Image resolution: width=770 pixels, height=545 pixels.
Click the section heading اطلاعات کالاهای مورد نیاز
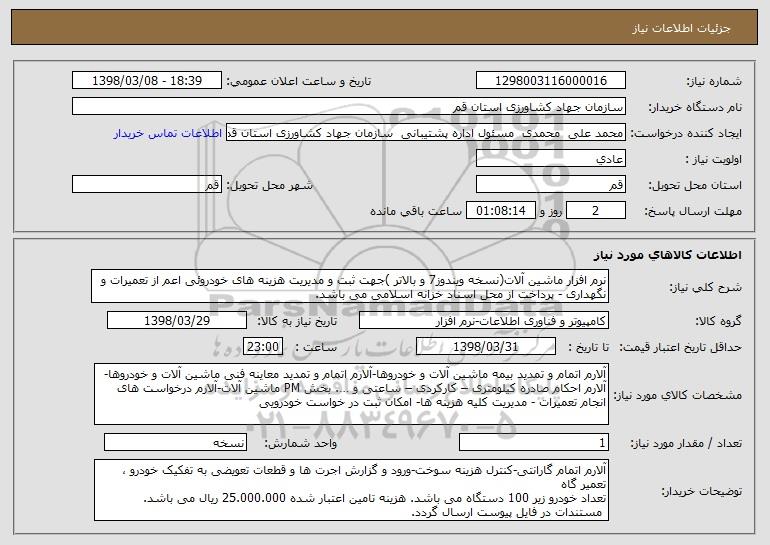click(x=667, y=255)
